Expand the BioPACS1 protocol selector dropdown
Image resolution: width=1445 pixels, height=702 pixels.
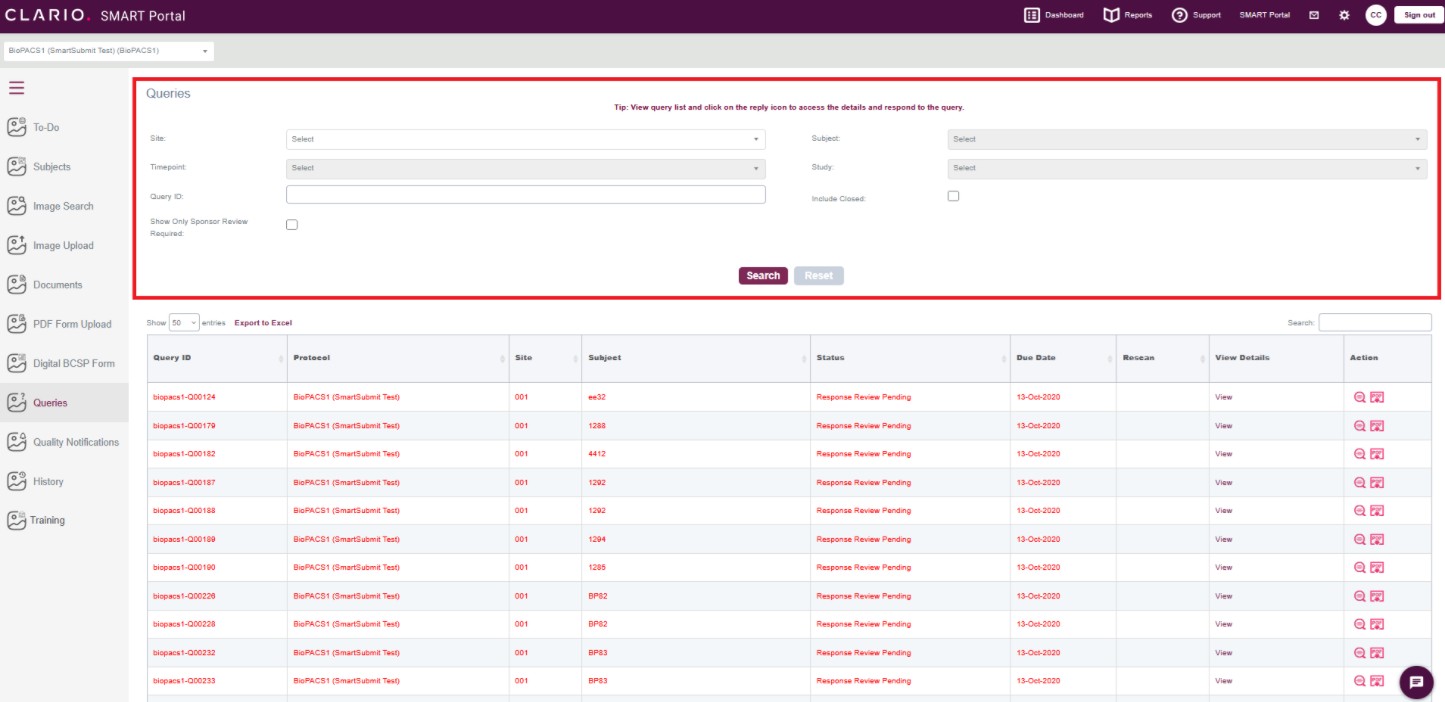(x=108, y=51)
